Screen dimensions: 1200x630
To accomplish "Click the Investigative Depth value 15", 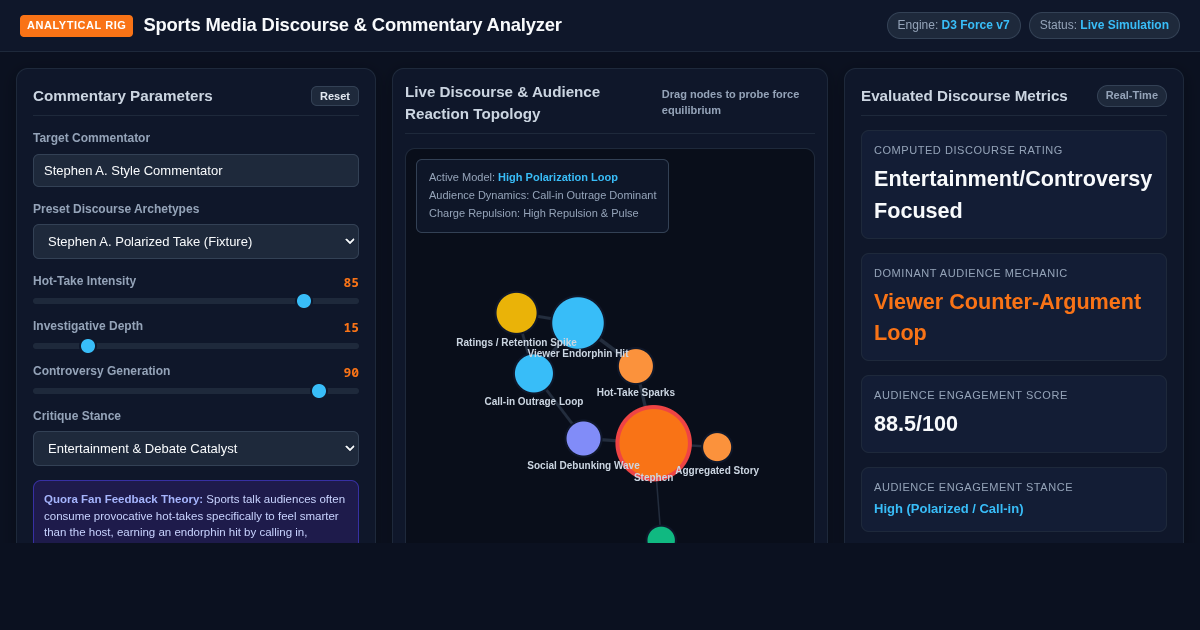I will click(x=351, y=328).
